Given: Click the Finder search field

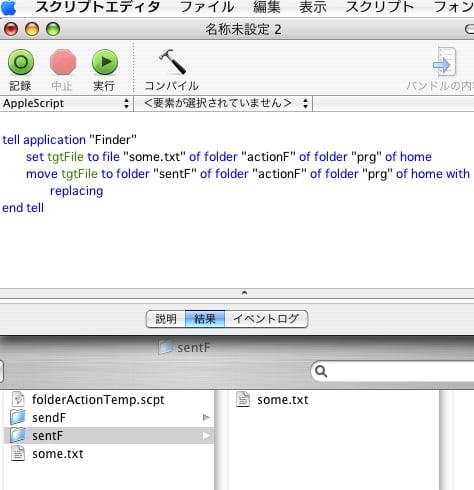Looking at the screenshot, I should 393,371.
